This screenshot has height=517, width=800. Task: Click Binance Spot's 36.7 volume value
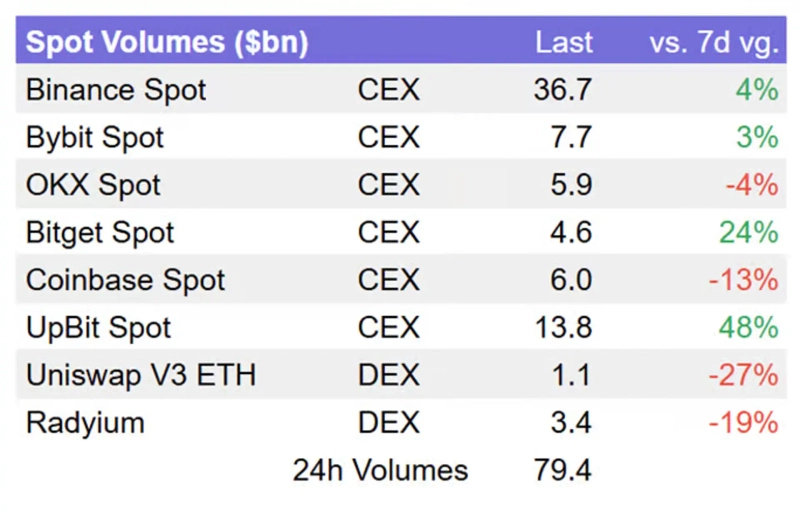coord(563,90)
